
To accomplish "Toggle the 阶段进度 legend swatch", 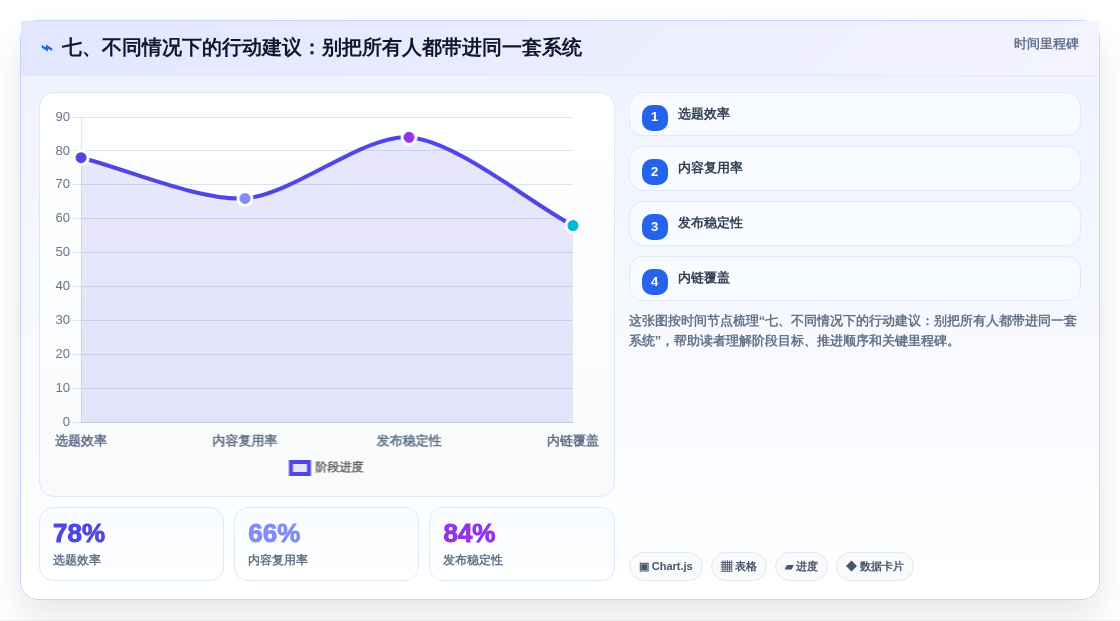I will [299, 468].
